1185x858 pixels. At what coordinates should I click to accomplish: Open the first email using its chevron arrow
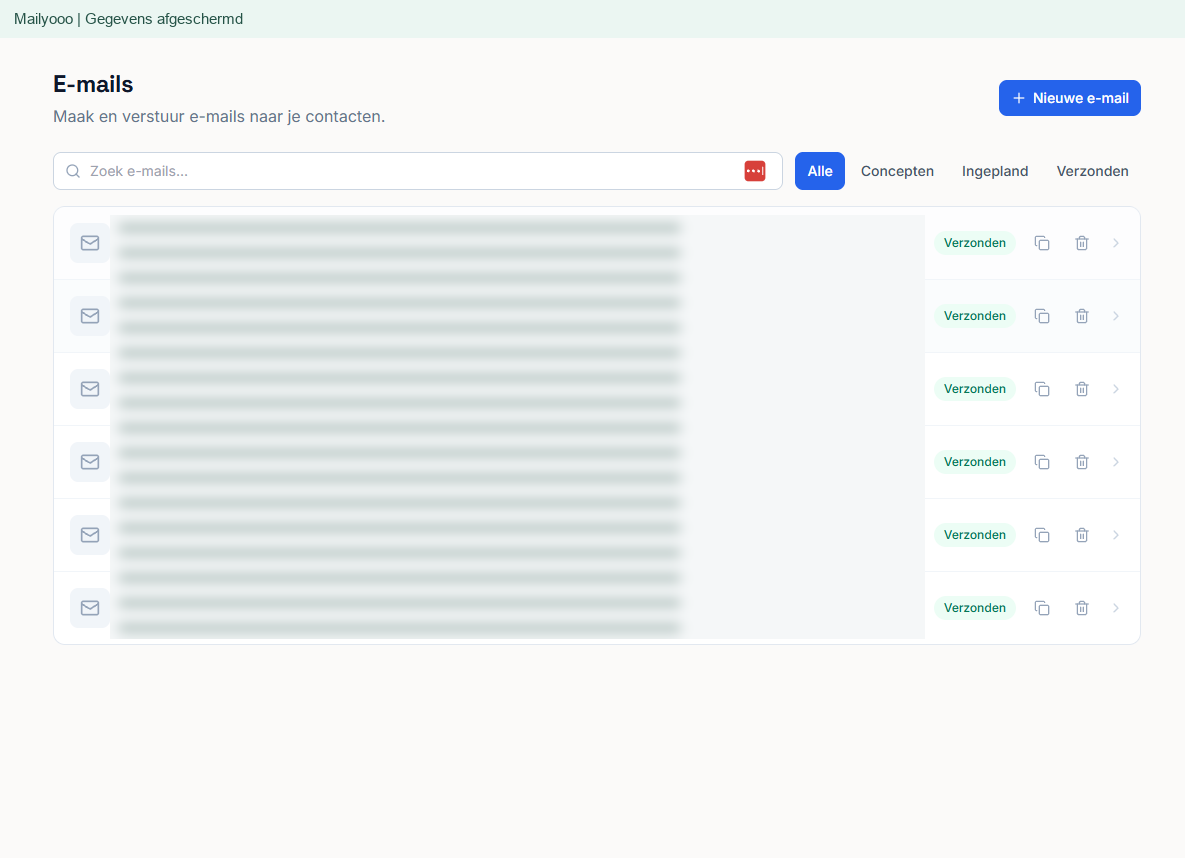coord(1115,243)
